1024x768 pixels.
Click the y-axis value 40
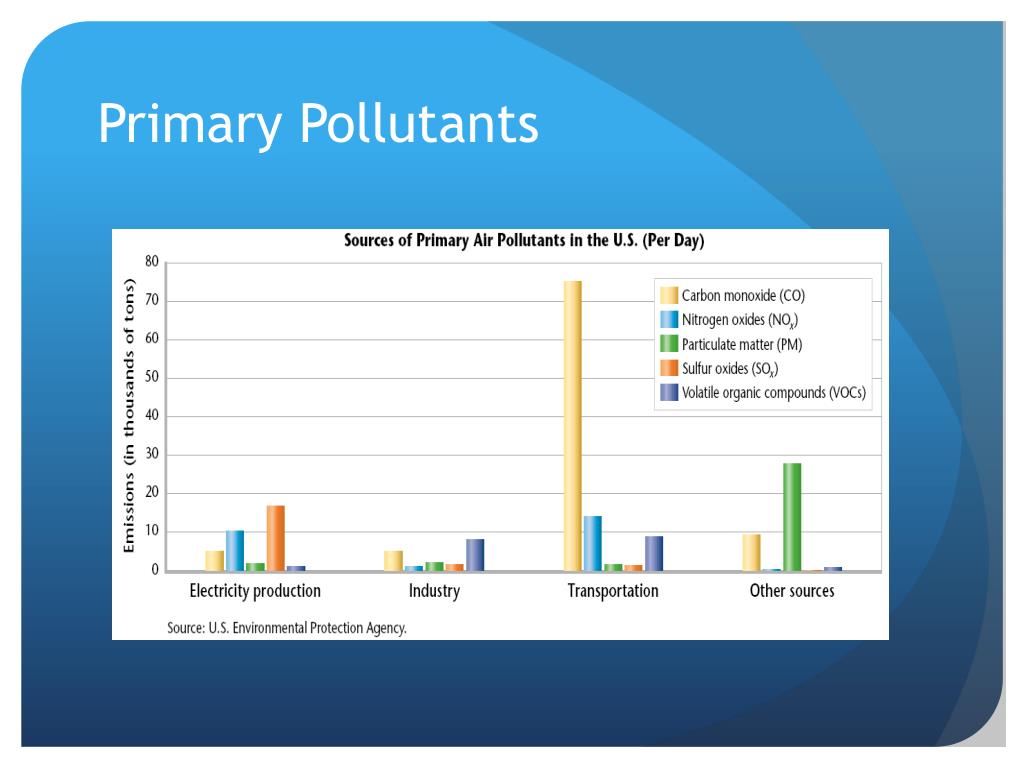point(152,415)
